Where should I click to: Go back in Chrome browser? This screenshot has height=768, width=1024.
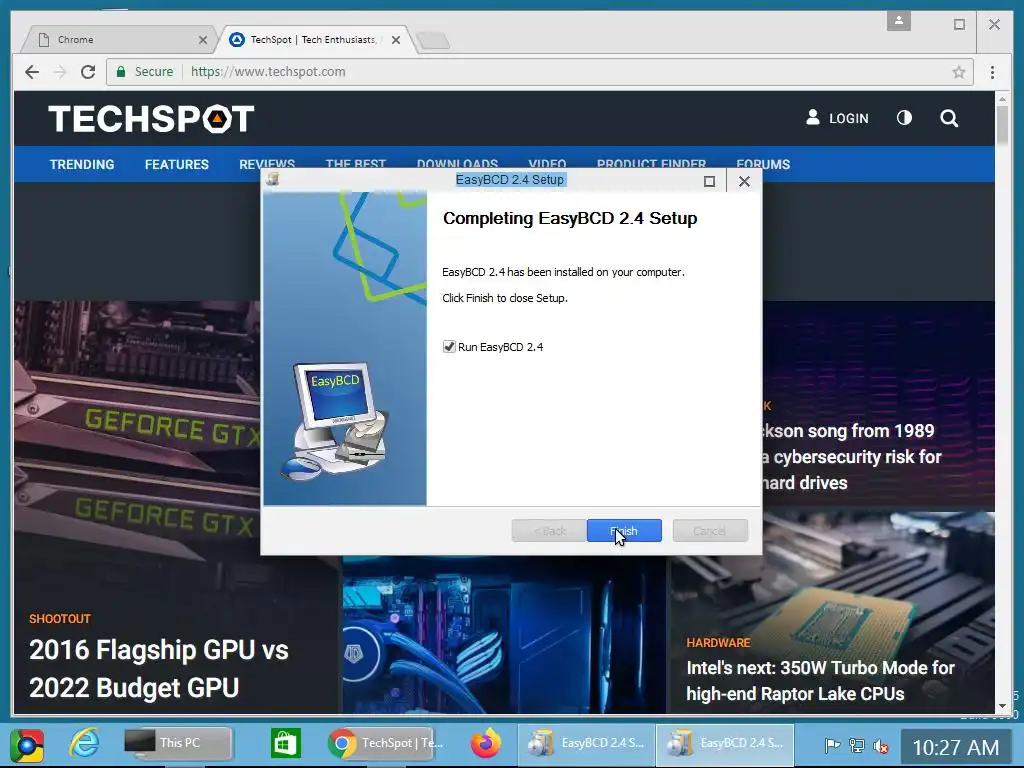point(31,72)
